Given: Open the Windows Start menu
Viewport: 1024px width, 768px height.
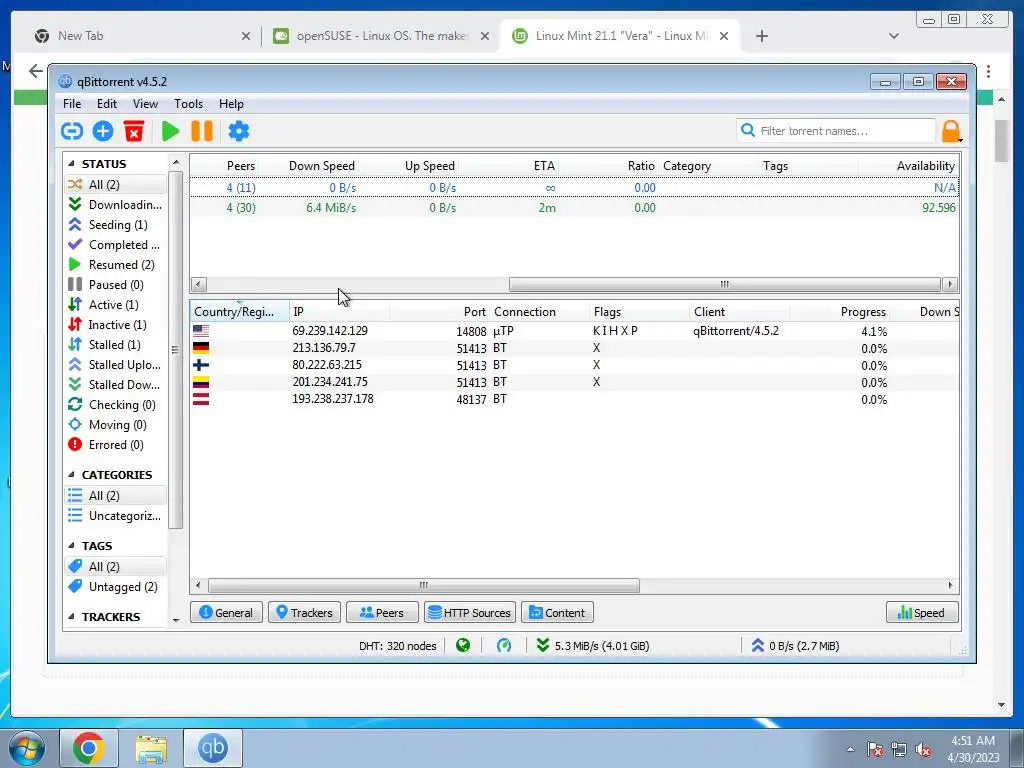Looking at the screenshot, I should 26,748.
